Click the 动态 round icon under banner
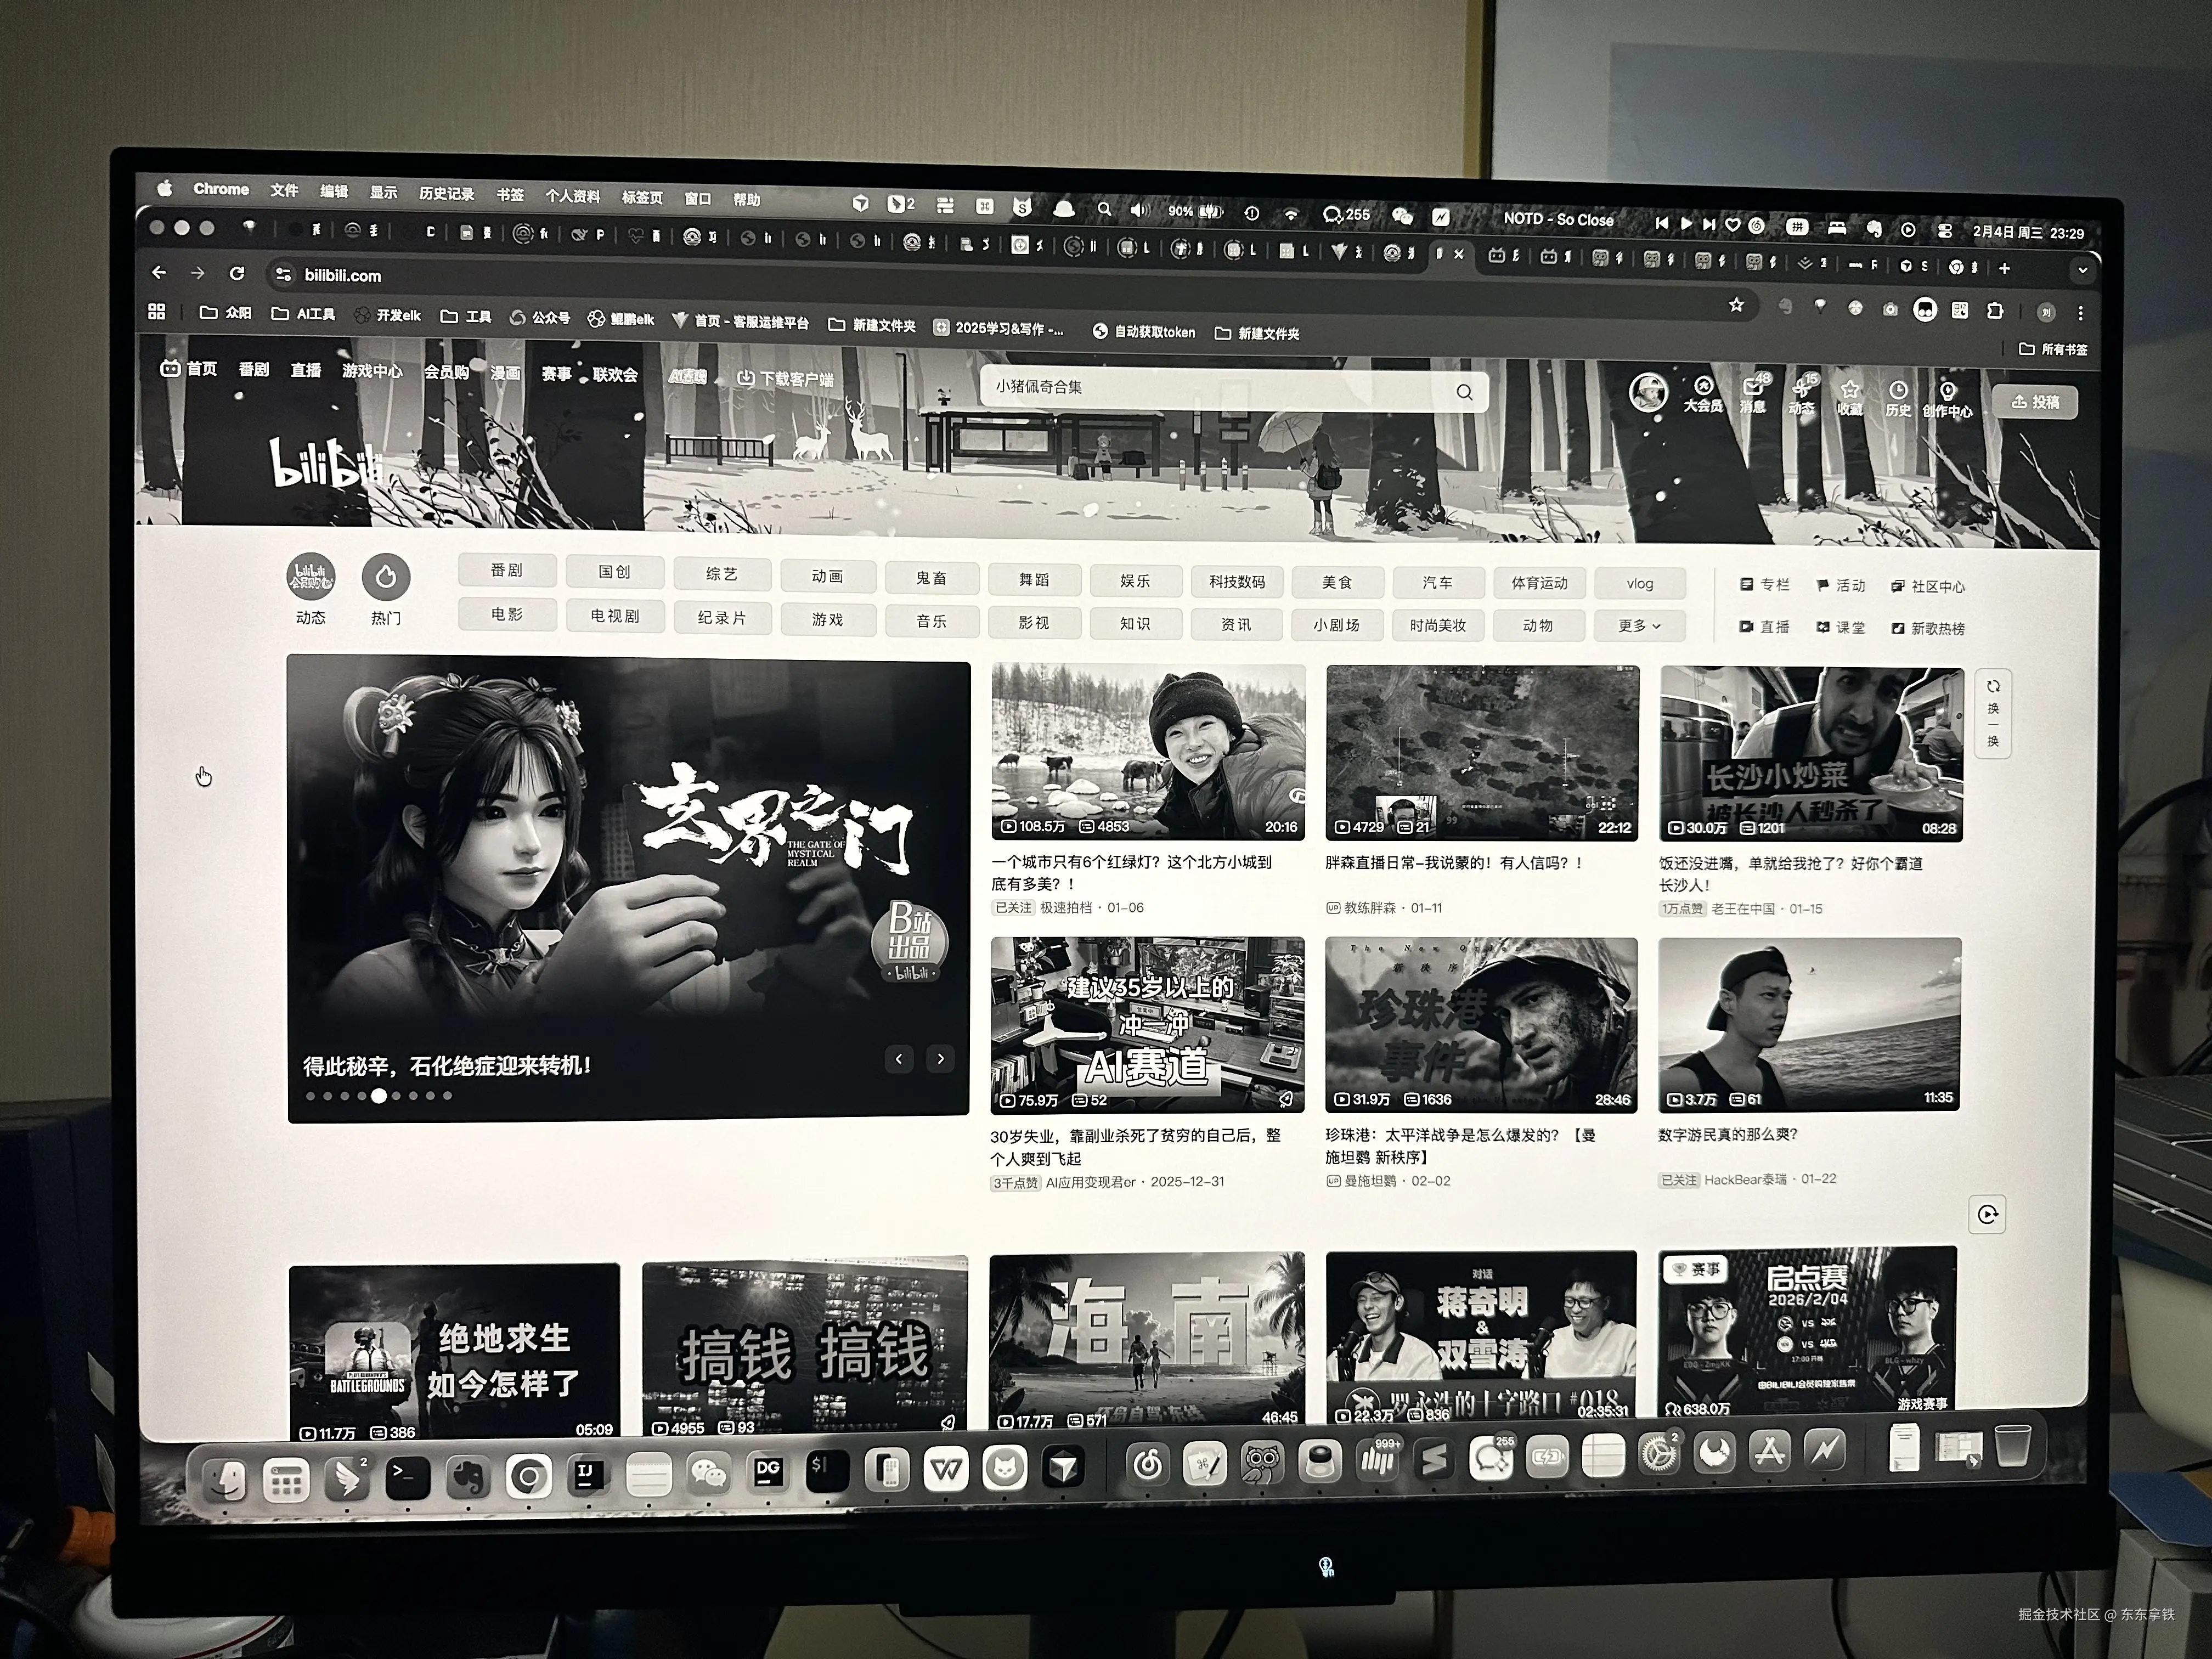This screenshot has width=2212, height=1659. 311,577
